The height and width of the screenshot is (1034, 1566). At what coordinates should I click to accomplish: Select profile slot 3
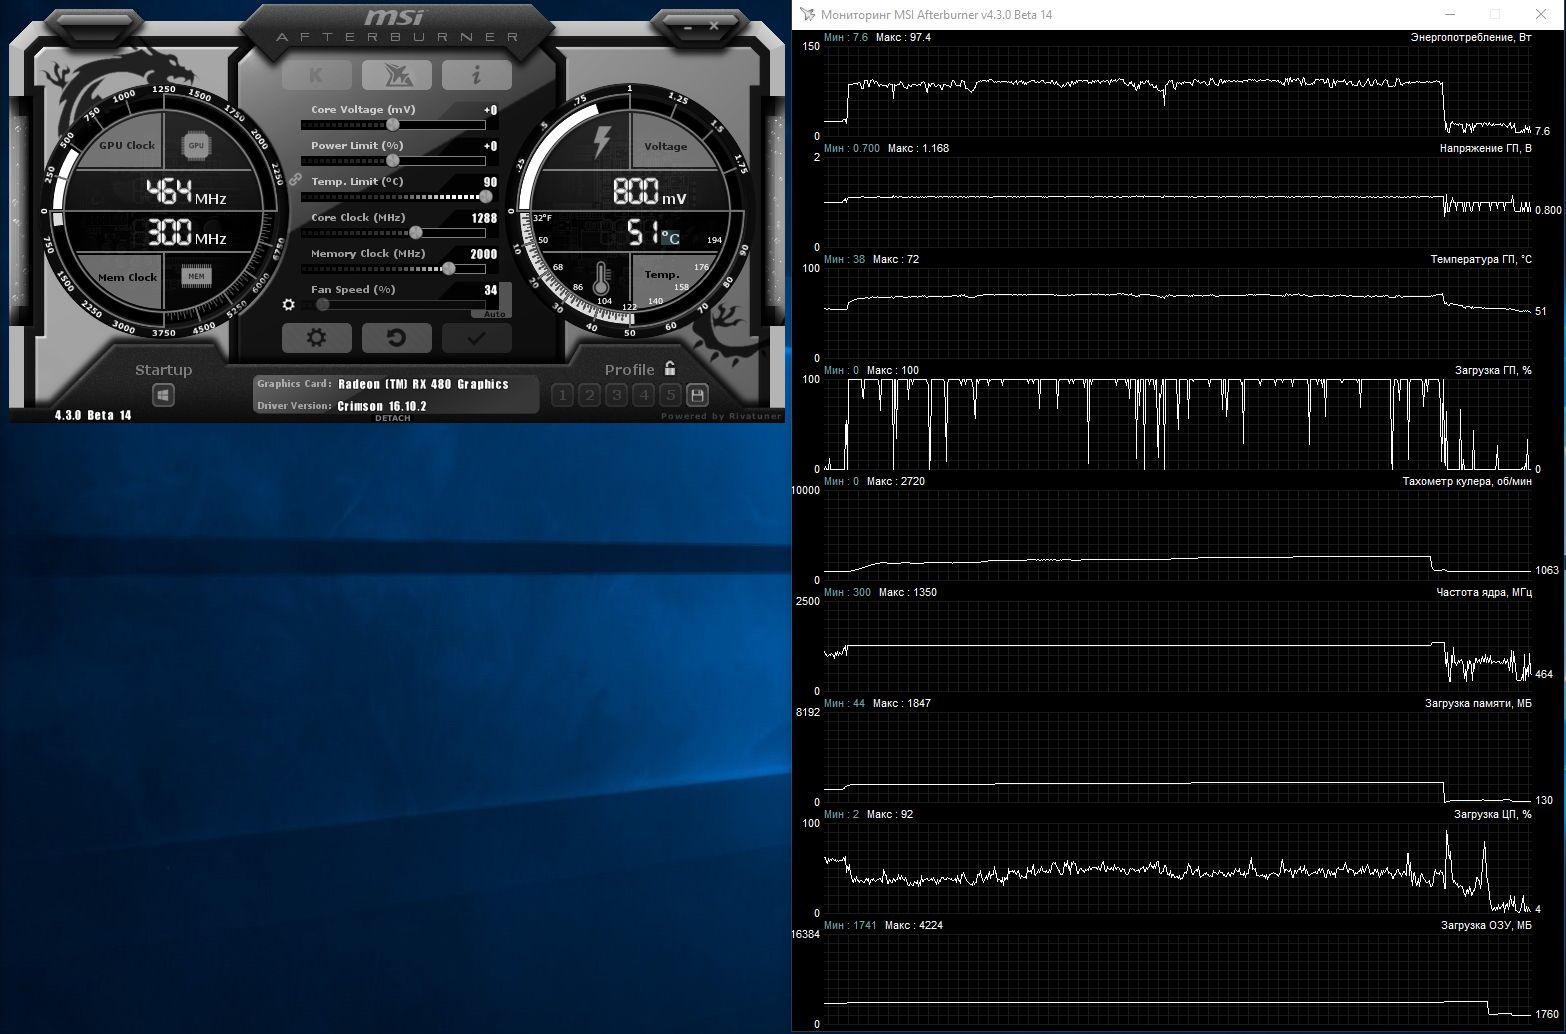pos(616,395)
